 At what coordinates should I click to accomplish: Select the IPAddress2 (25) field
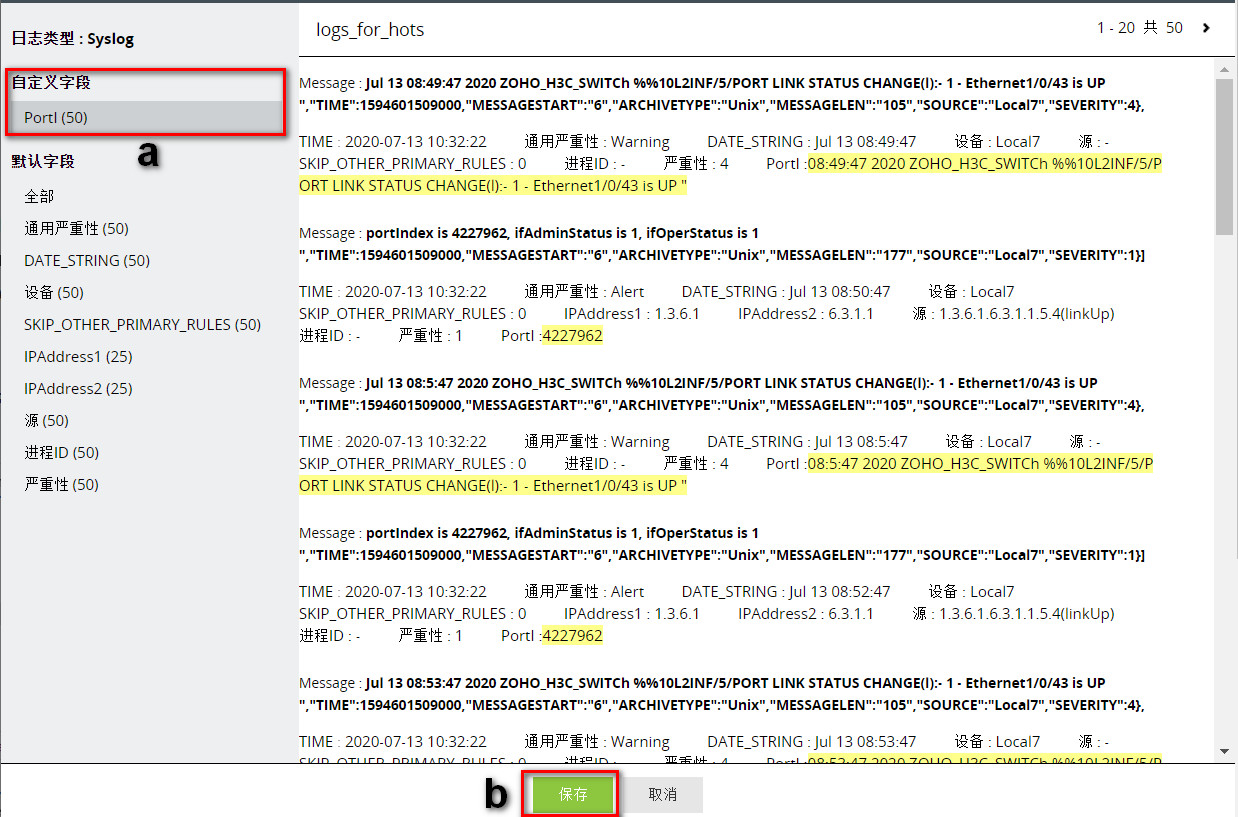coord(78,389)
